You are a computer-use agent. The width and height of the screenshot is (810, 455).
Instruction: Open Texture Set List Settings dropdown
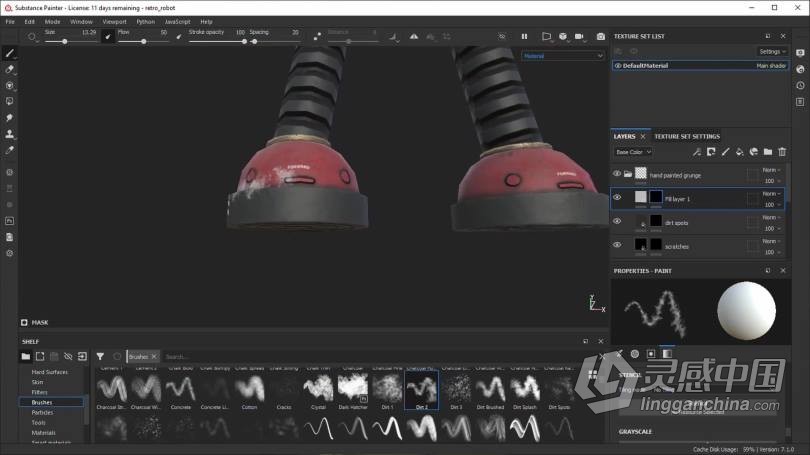click(x=773, y=52)
